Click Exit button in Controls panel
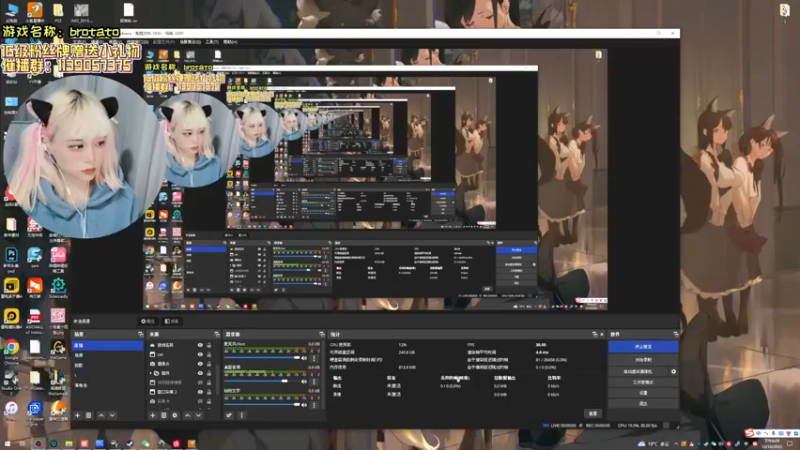This screenshot has width=800, height=450. [643, 404]
